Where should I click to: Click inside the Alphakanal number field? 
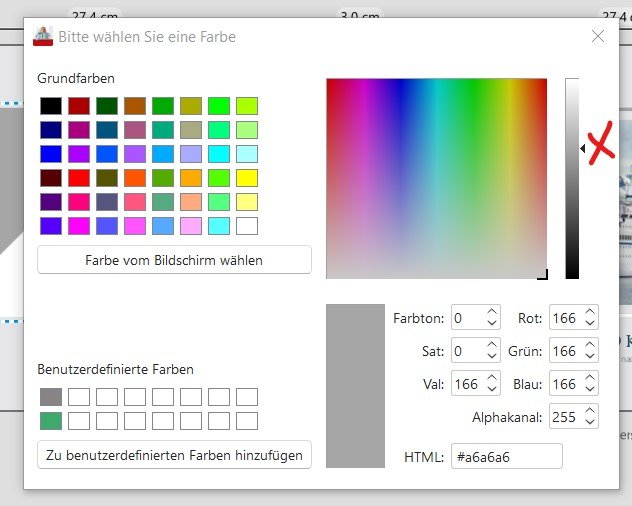click(x=564, y=417)
